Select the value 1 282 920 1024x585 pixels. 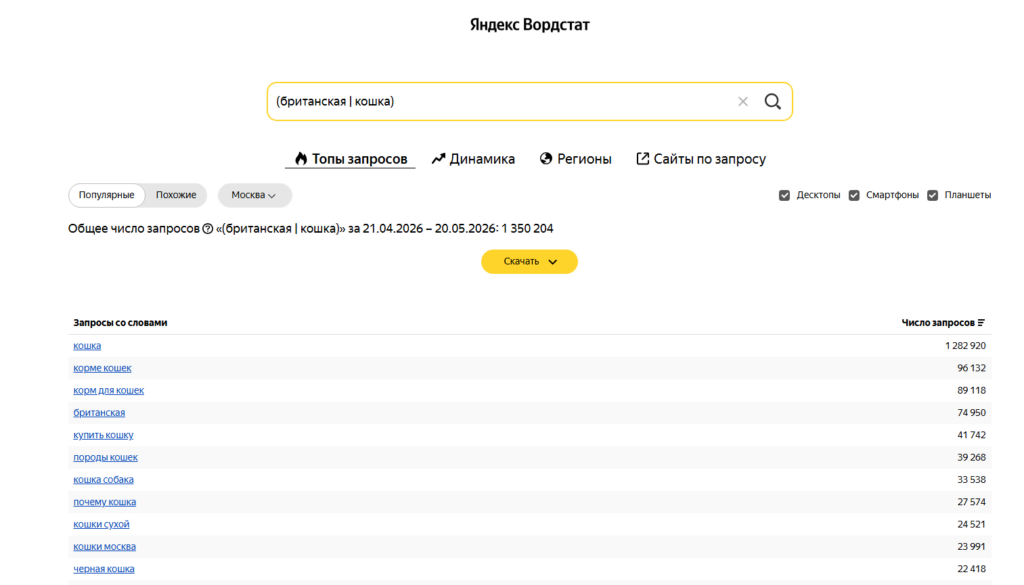coord(965,345)
